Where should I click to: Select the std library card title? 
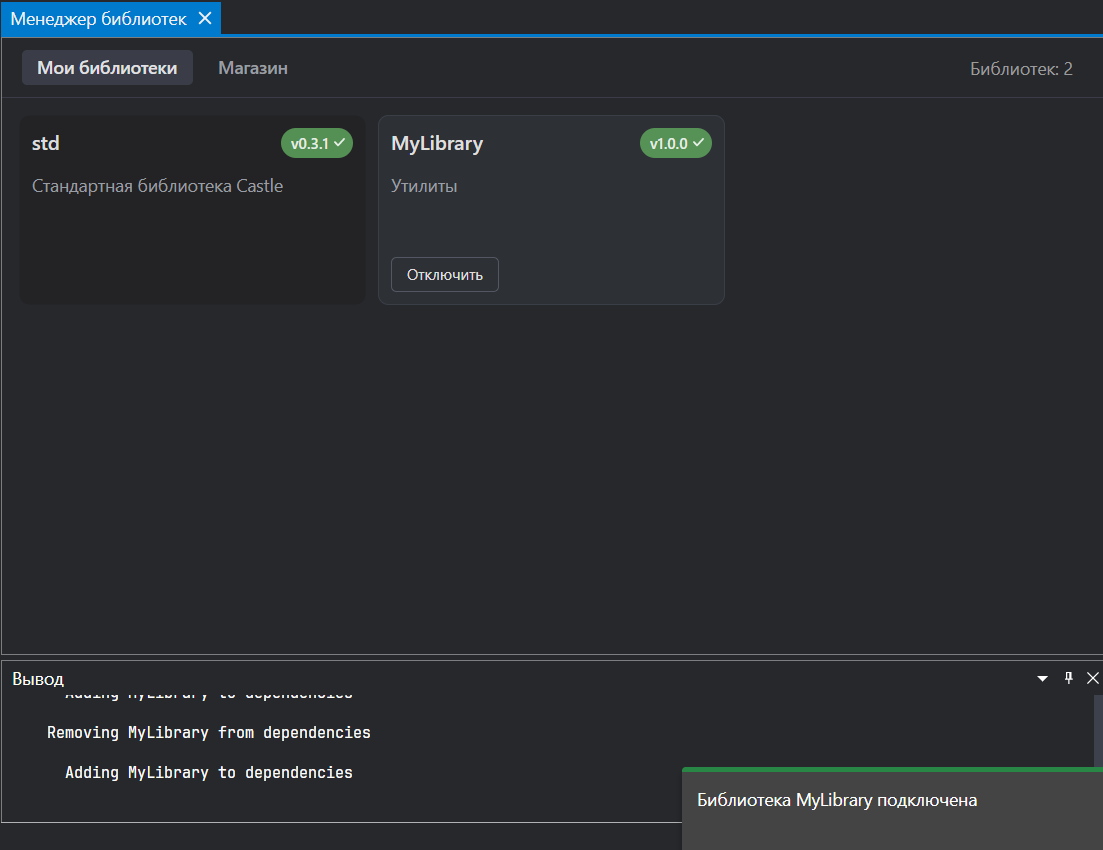tap(46, 143)
